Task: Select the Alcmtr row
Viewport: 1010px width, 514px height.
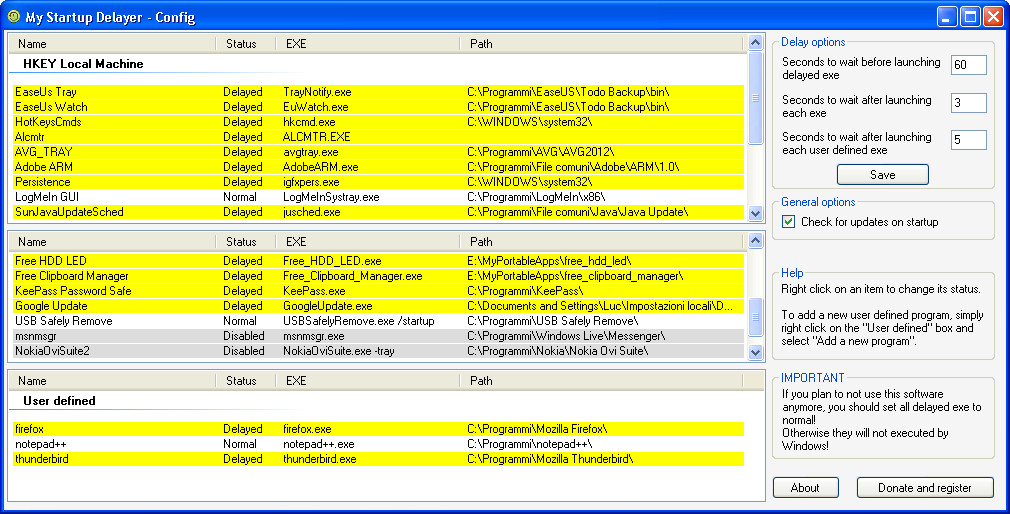Action: click(x=379, y=137)
